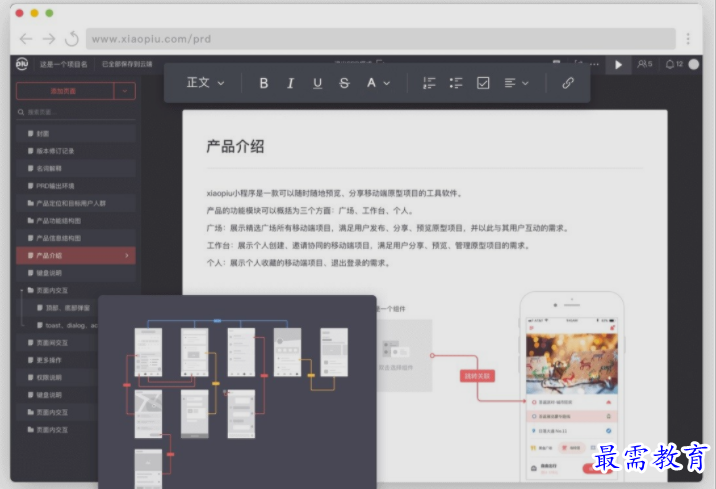Click the page icon beside 权限说明

point(31,378)
